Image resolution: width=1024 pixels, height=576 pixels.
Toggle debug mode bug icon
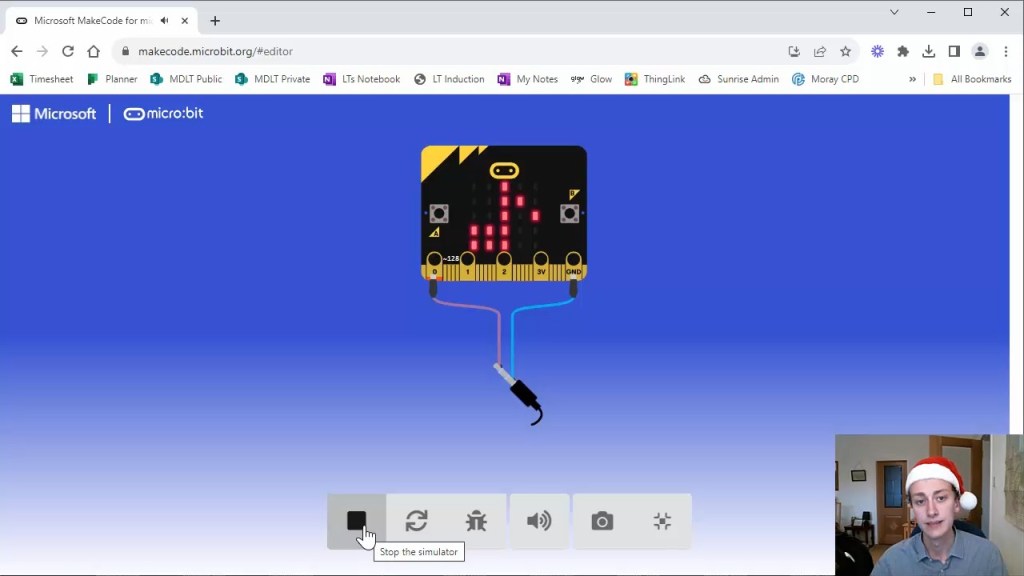pyautogui.click(x=476, y=521)
